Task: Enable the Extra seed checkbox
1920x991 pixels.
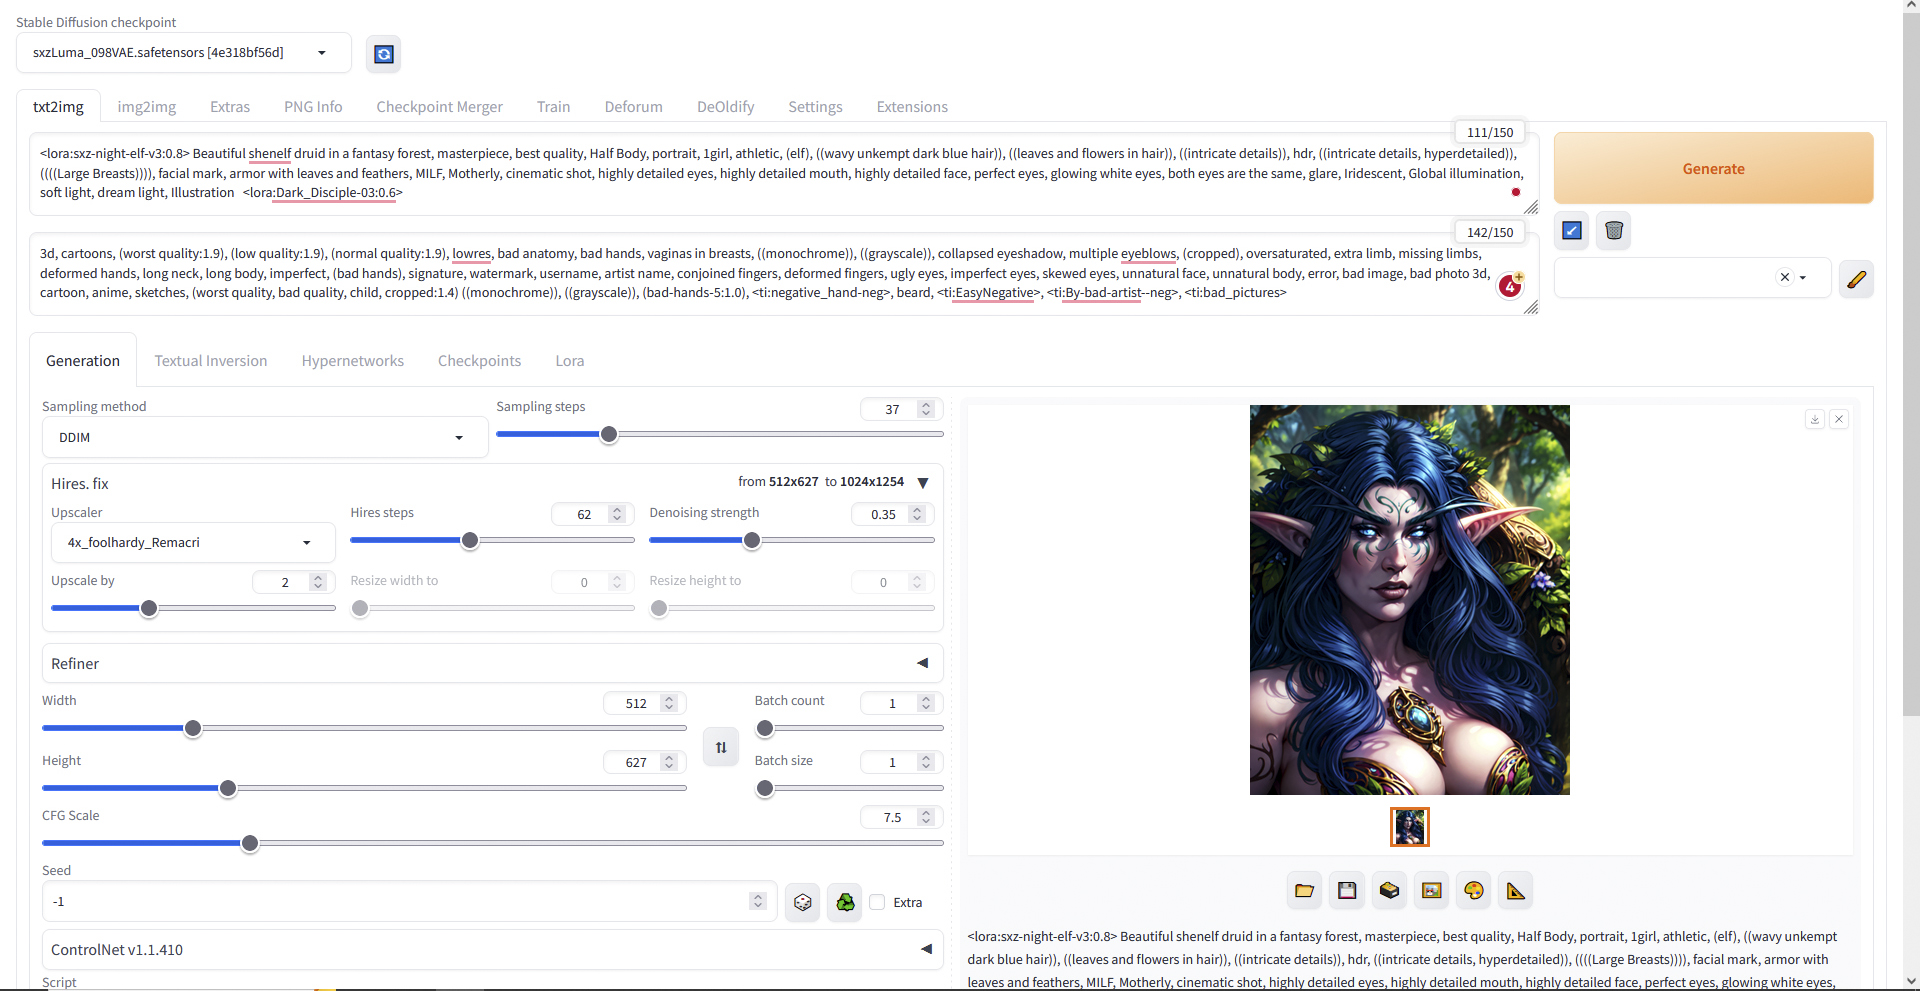Action: pyautogui.click(x=878, y=902)
